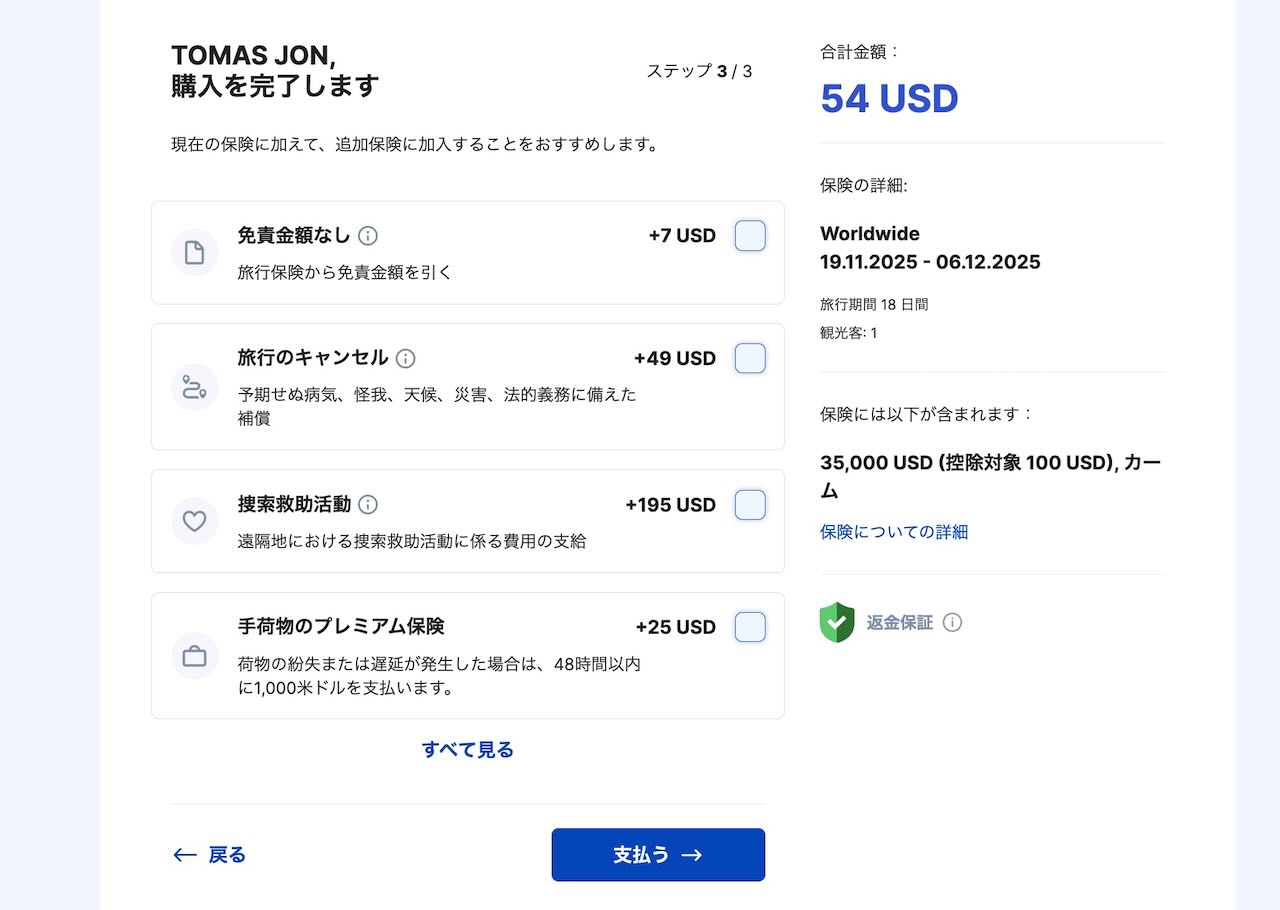Click the ステップ 3 / 3 indicator
Screen dimensions: 1280x910
coord(699,71)
